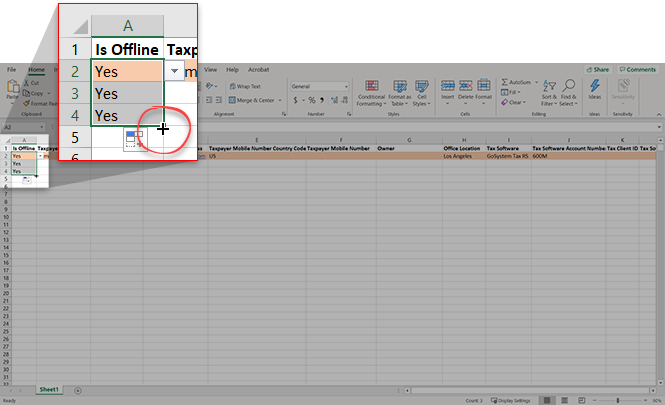The width and height of the screenshot is (665, 405).
Task: Open Alignment settings dialog launcher
Action: [x=284, y=114]
